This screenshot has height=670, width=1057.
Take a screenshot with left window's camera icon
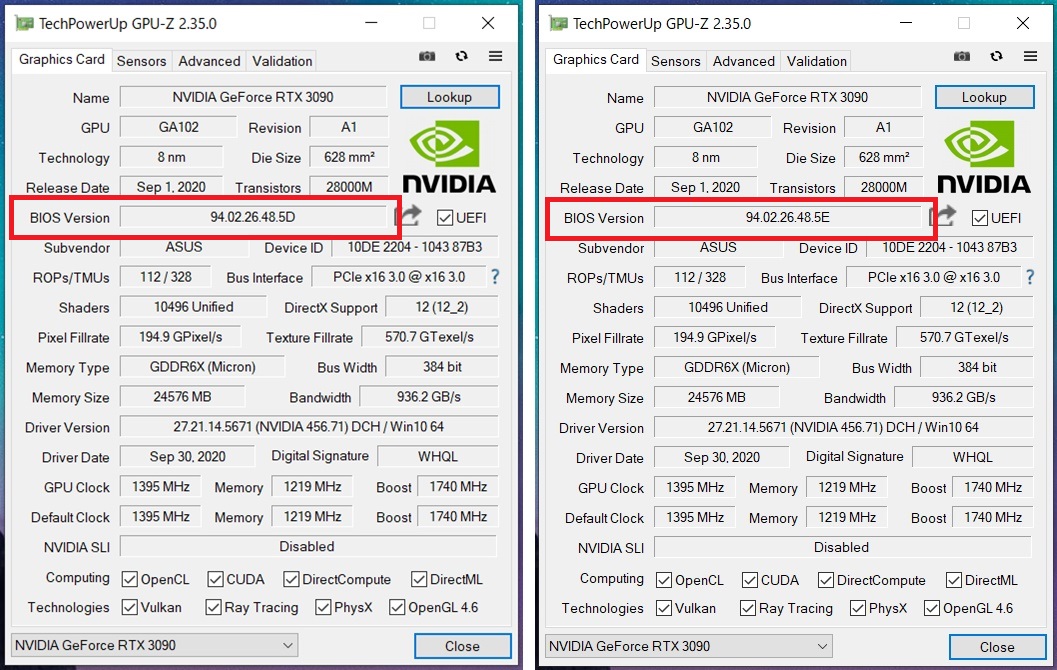[427, 56]
